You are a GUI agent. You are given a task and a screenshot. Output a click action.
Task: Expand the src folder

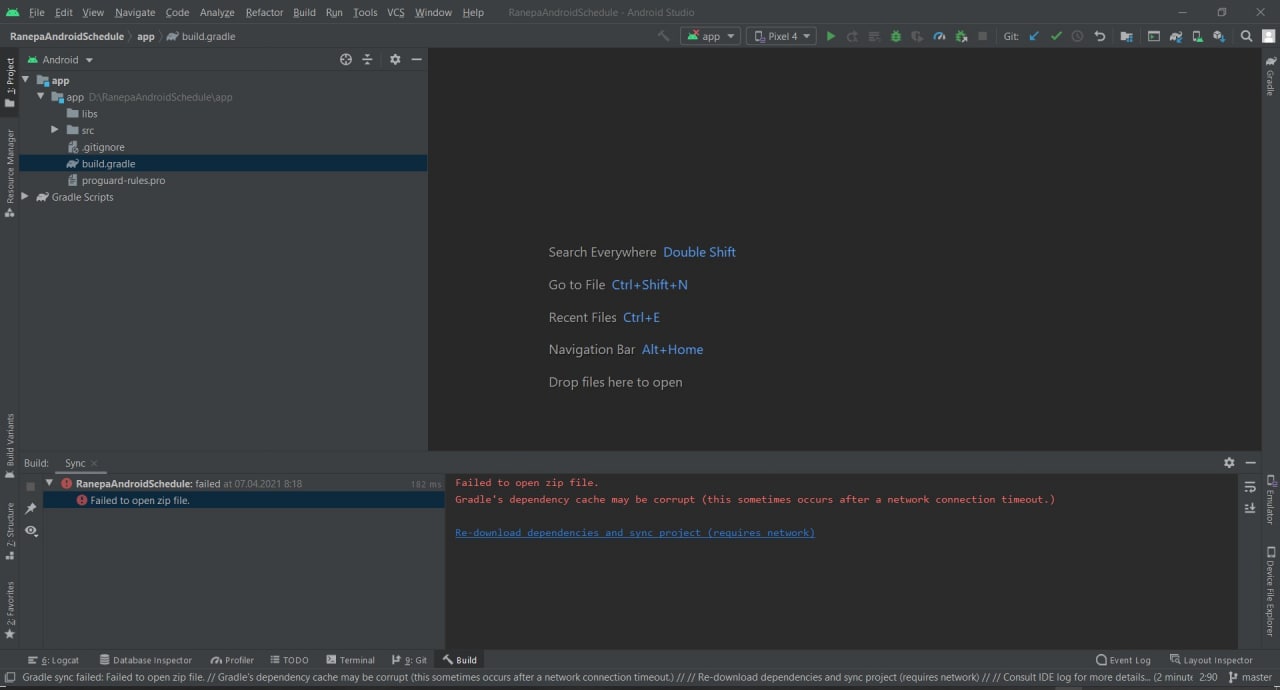pos(55,130)
